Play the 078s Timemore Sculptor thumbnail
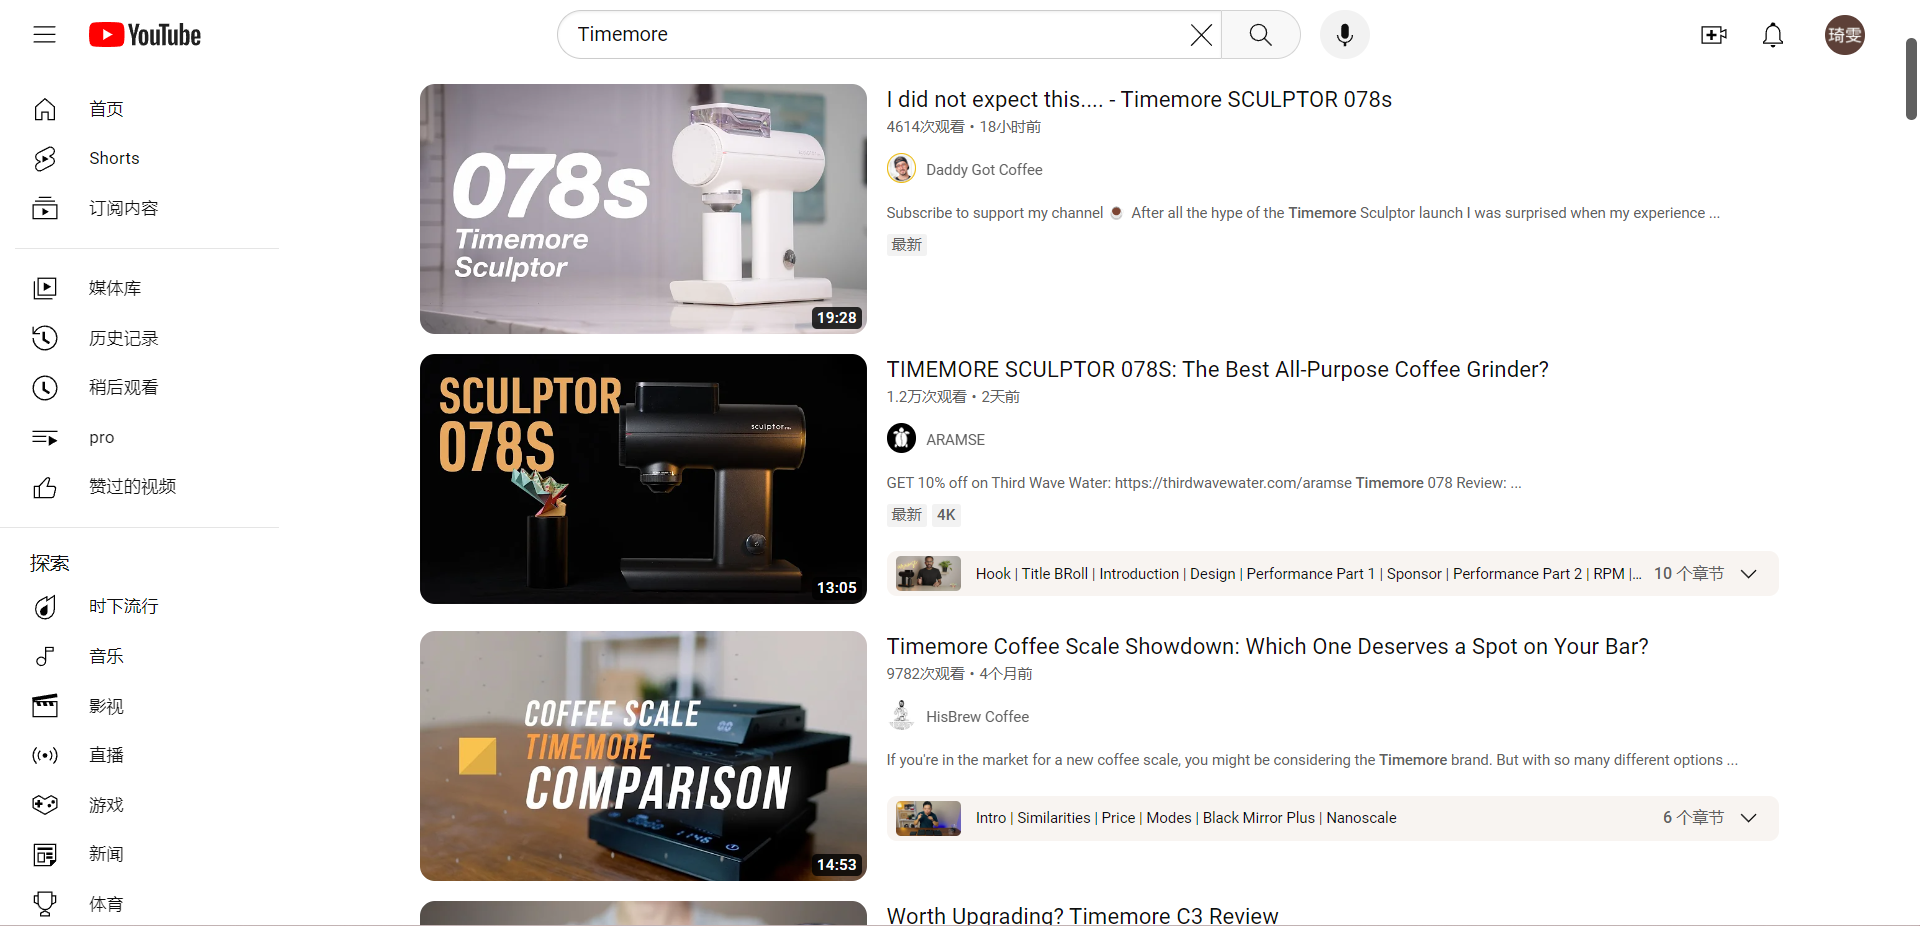 643,209
